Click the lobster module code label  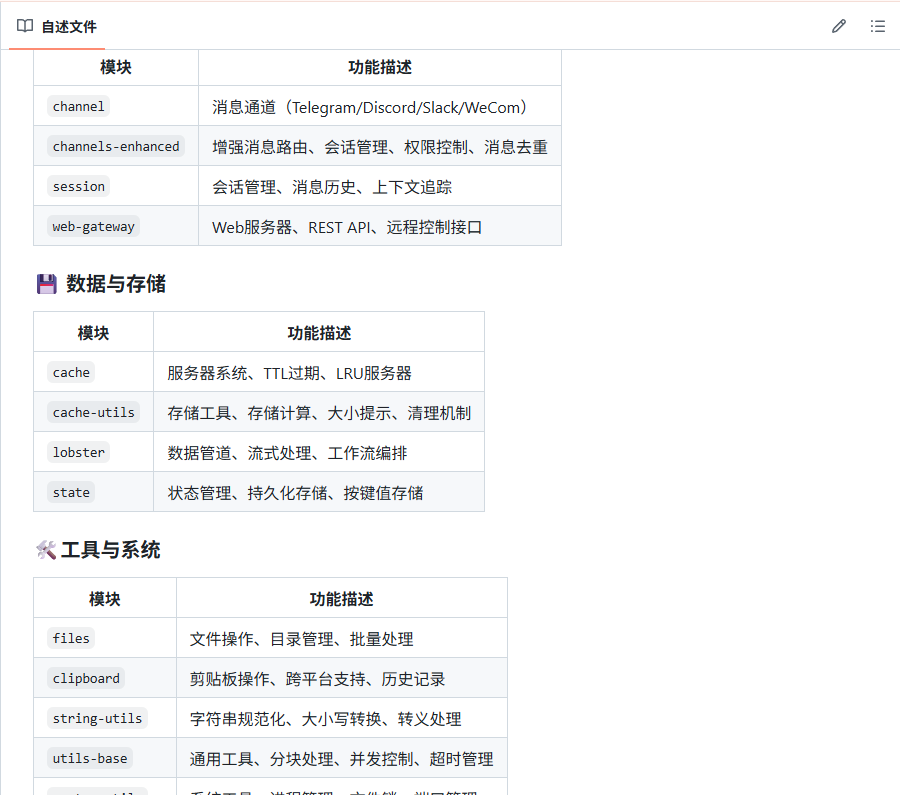tap(78, 452)
